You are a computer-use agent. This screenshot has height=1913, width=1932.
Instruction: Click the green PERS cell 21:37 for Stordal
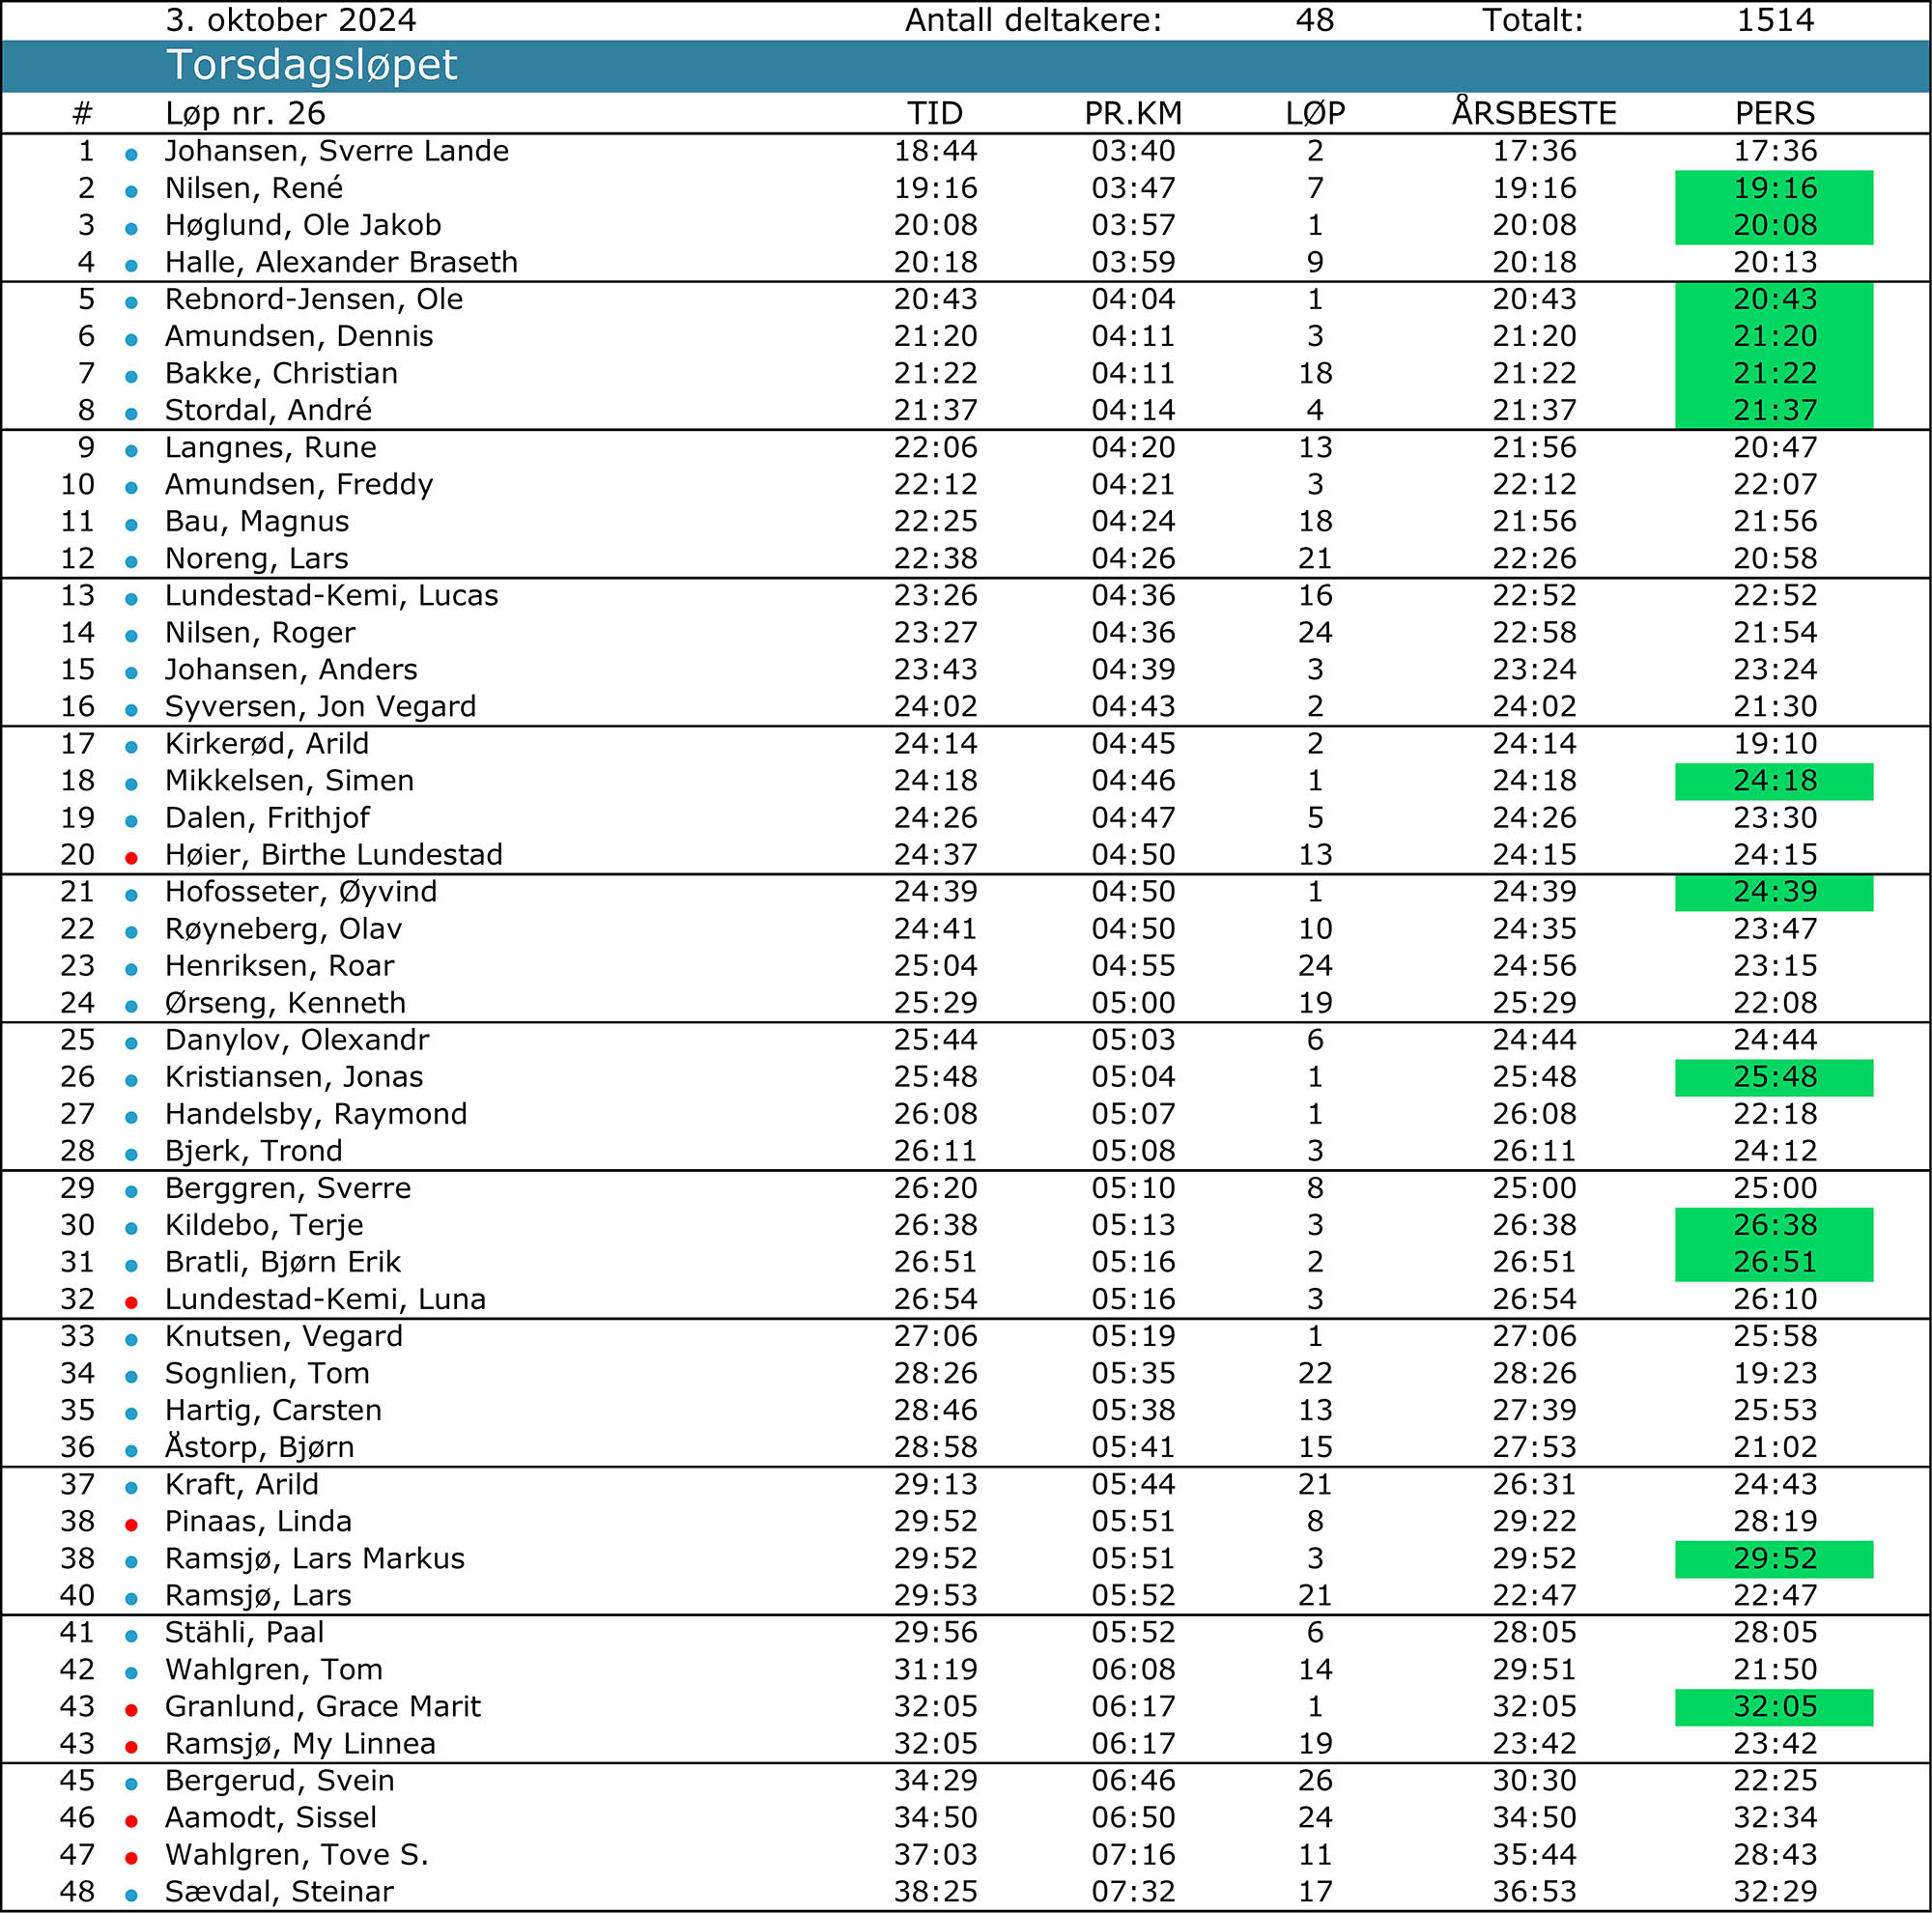pyautogui.click(x=1774, y=411)
